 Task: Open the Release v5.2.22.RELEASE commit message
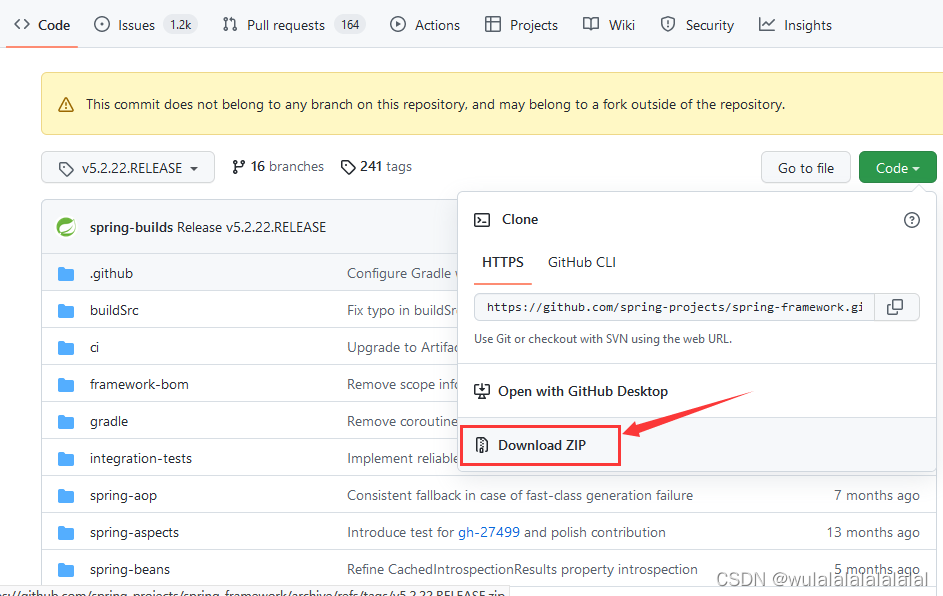251,227
